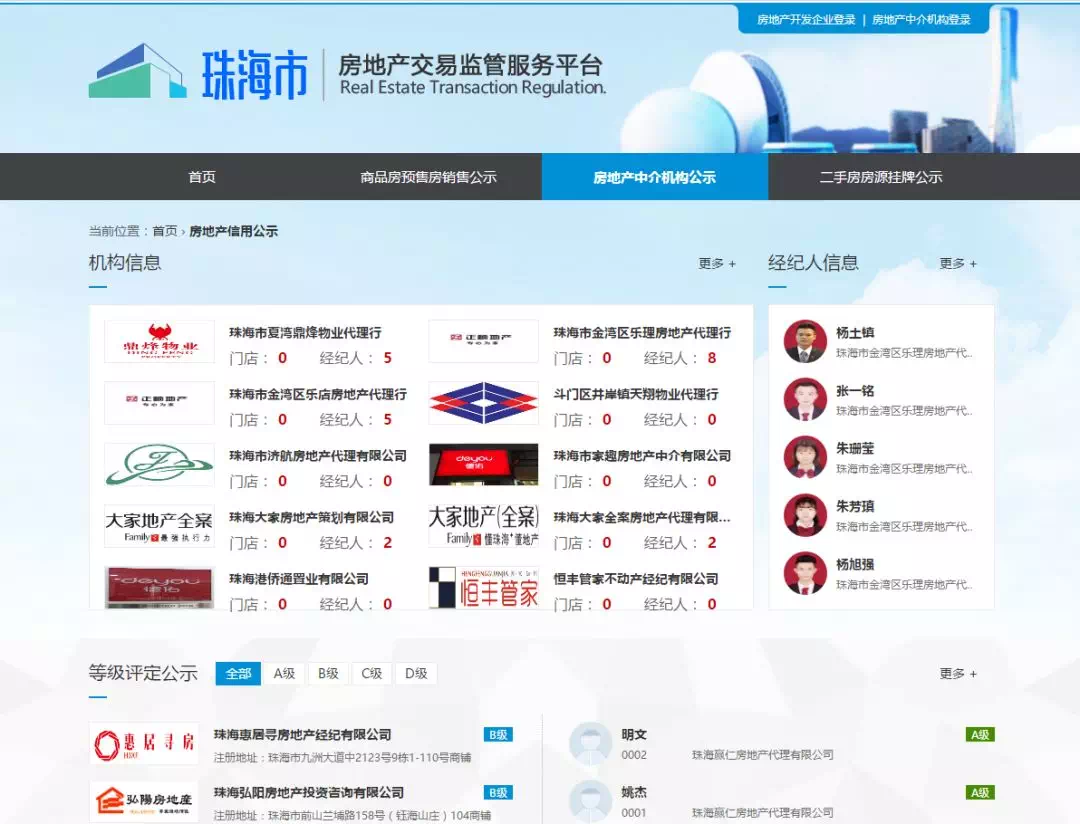Open the 珠海市金湾区乐店房地产代理行 logo
The height and width of the screenshot is (824, 1080).
coord(159,402)
